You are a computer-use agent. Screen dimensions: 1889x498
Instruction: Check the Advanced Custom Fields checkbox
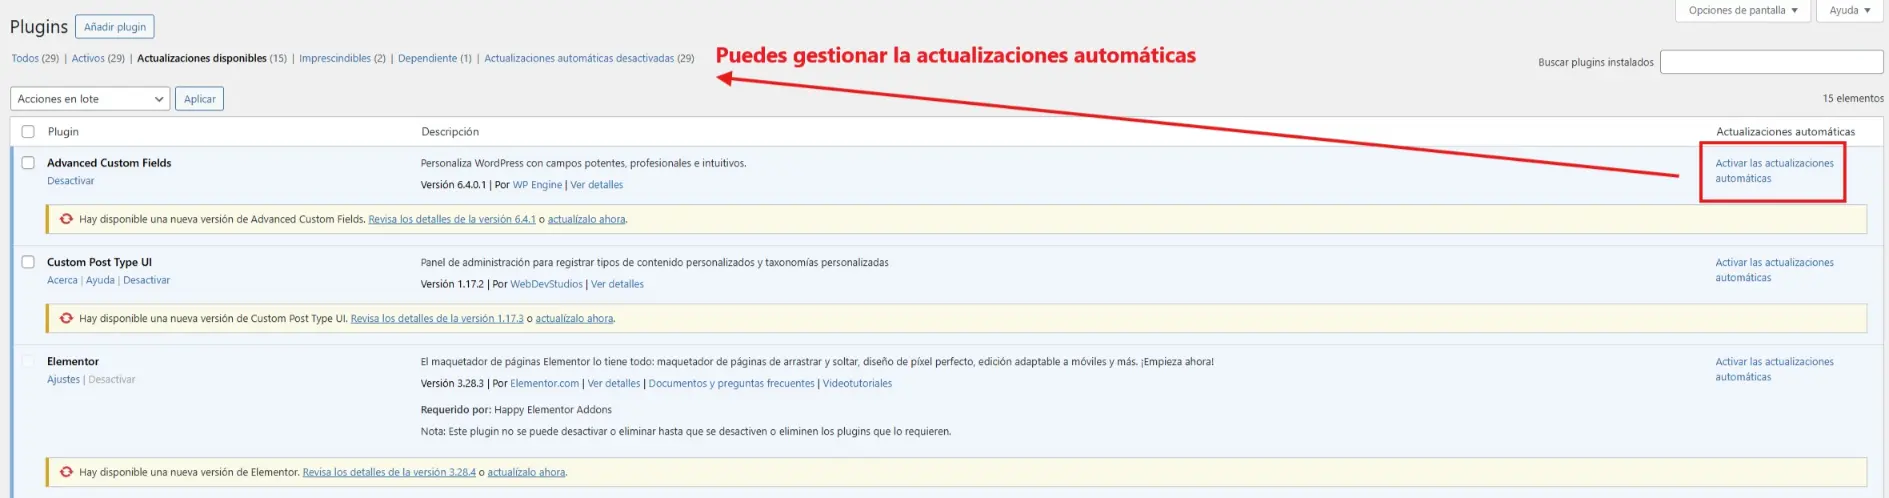28,163
